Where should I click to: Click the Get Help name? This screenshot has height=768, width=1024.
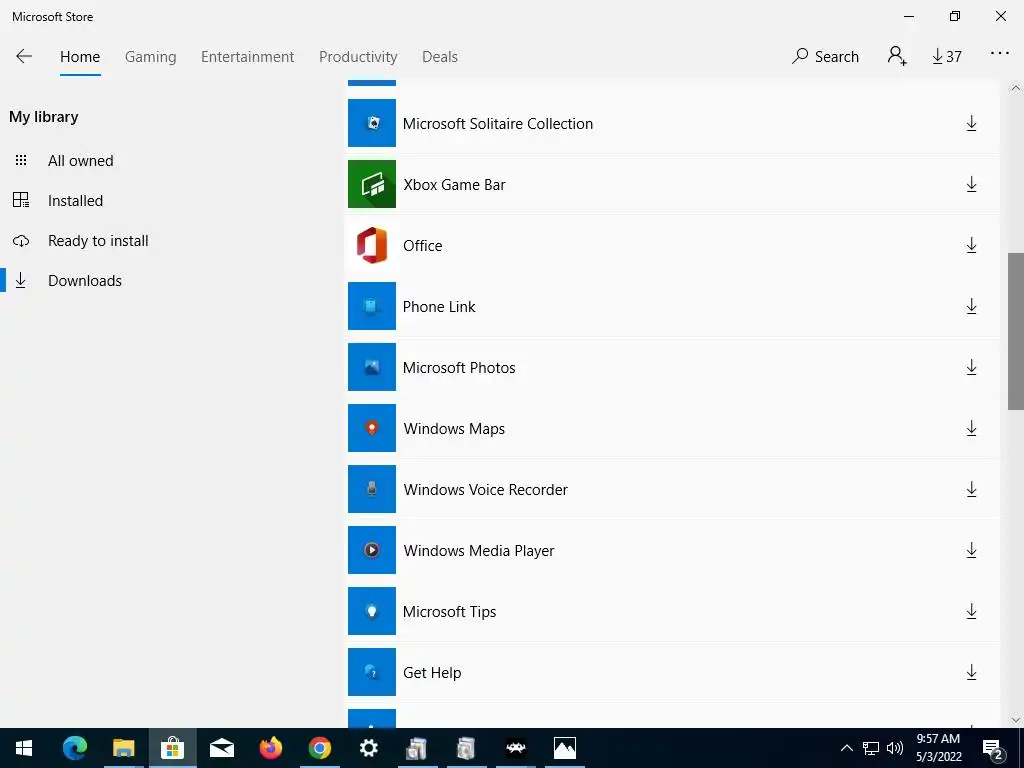pyautogui.click(x=432, y=672)
